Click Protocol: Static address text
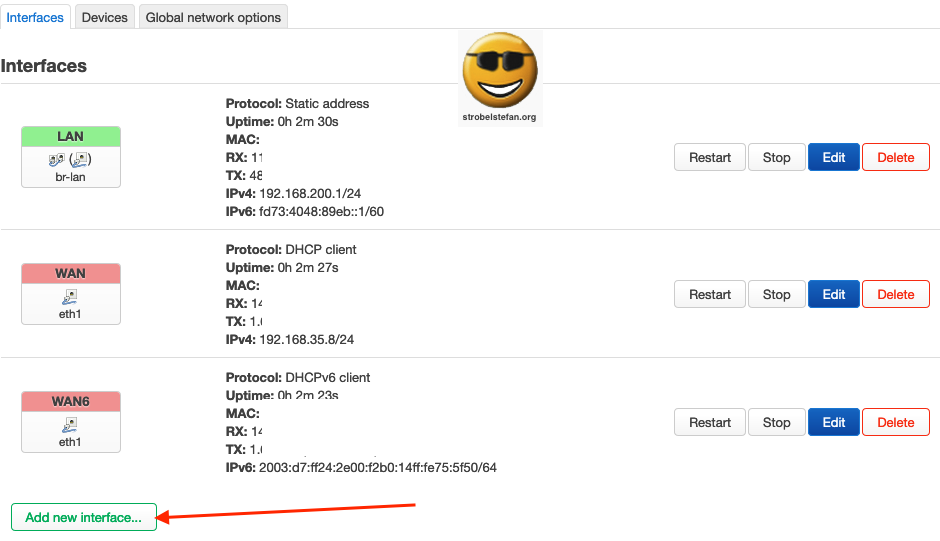The image size is (940, 541). pyautogui.click(x=297, y=103)
